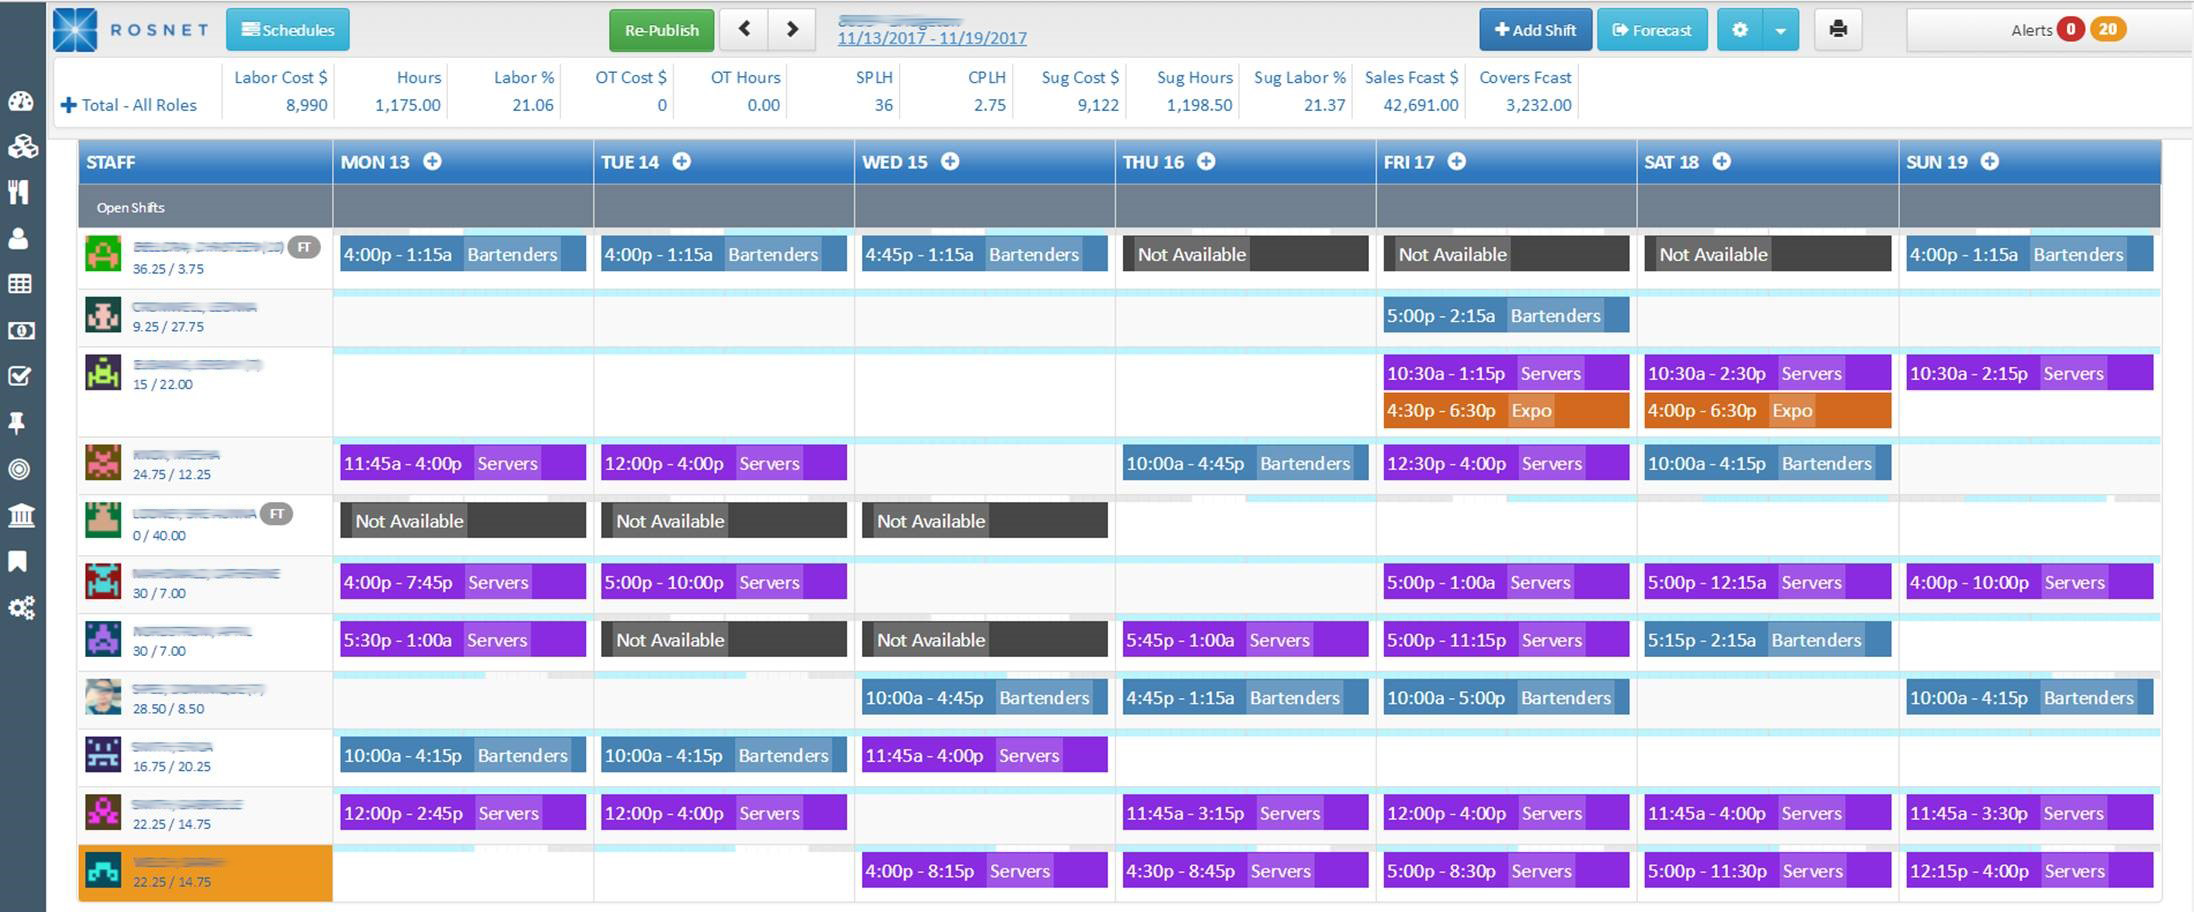Click the bank building icon in sidebar
Image resolution: width=2194 pixels, height=912 pixels.
tap(21, 516)
